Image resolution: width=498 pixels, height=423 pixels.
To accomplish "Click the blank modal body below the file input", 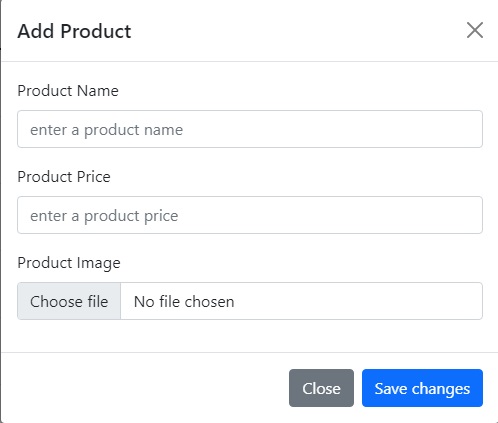I will pos(250,336).
